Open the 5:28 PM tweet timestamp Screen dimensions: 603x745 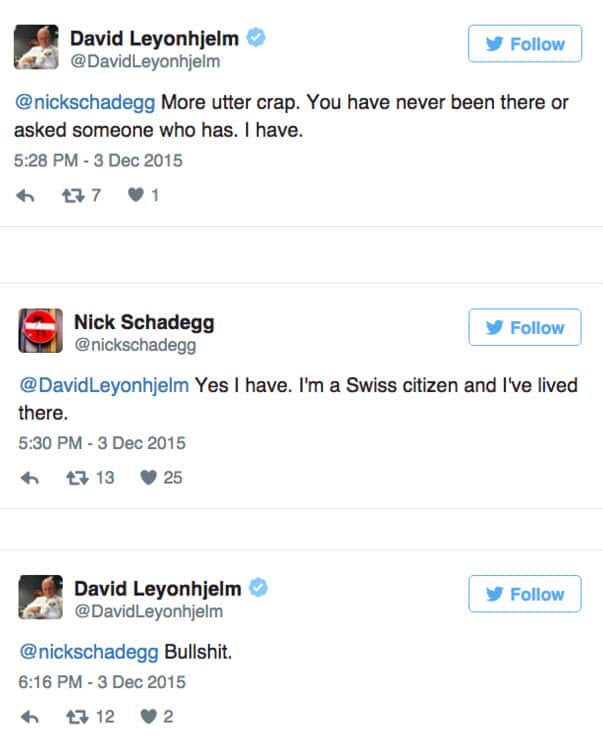tap(100, 160)
